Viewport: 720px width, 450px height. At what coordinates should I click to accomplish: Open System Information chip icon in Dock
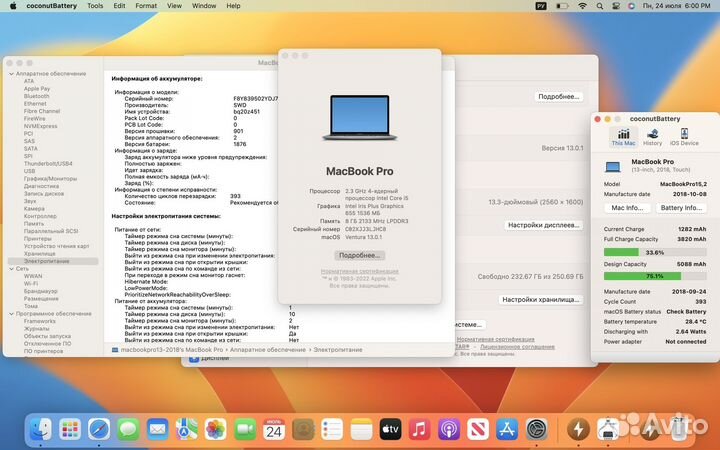click(608, 430)
